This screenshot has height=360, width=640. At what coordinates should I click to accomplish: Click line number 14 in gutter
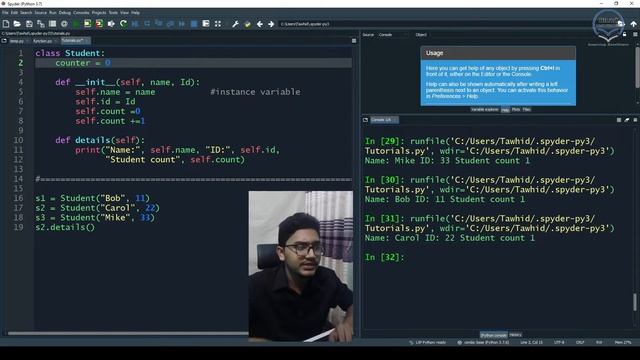pyautogui.click(x=18, y=179)
